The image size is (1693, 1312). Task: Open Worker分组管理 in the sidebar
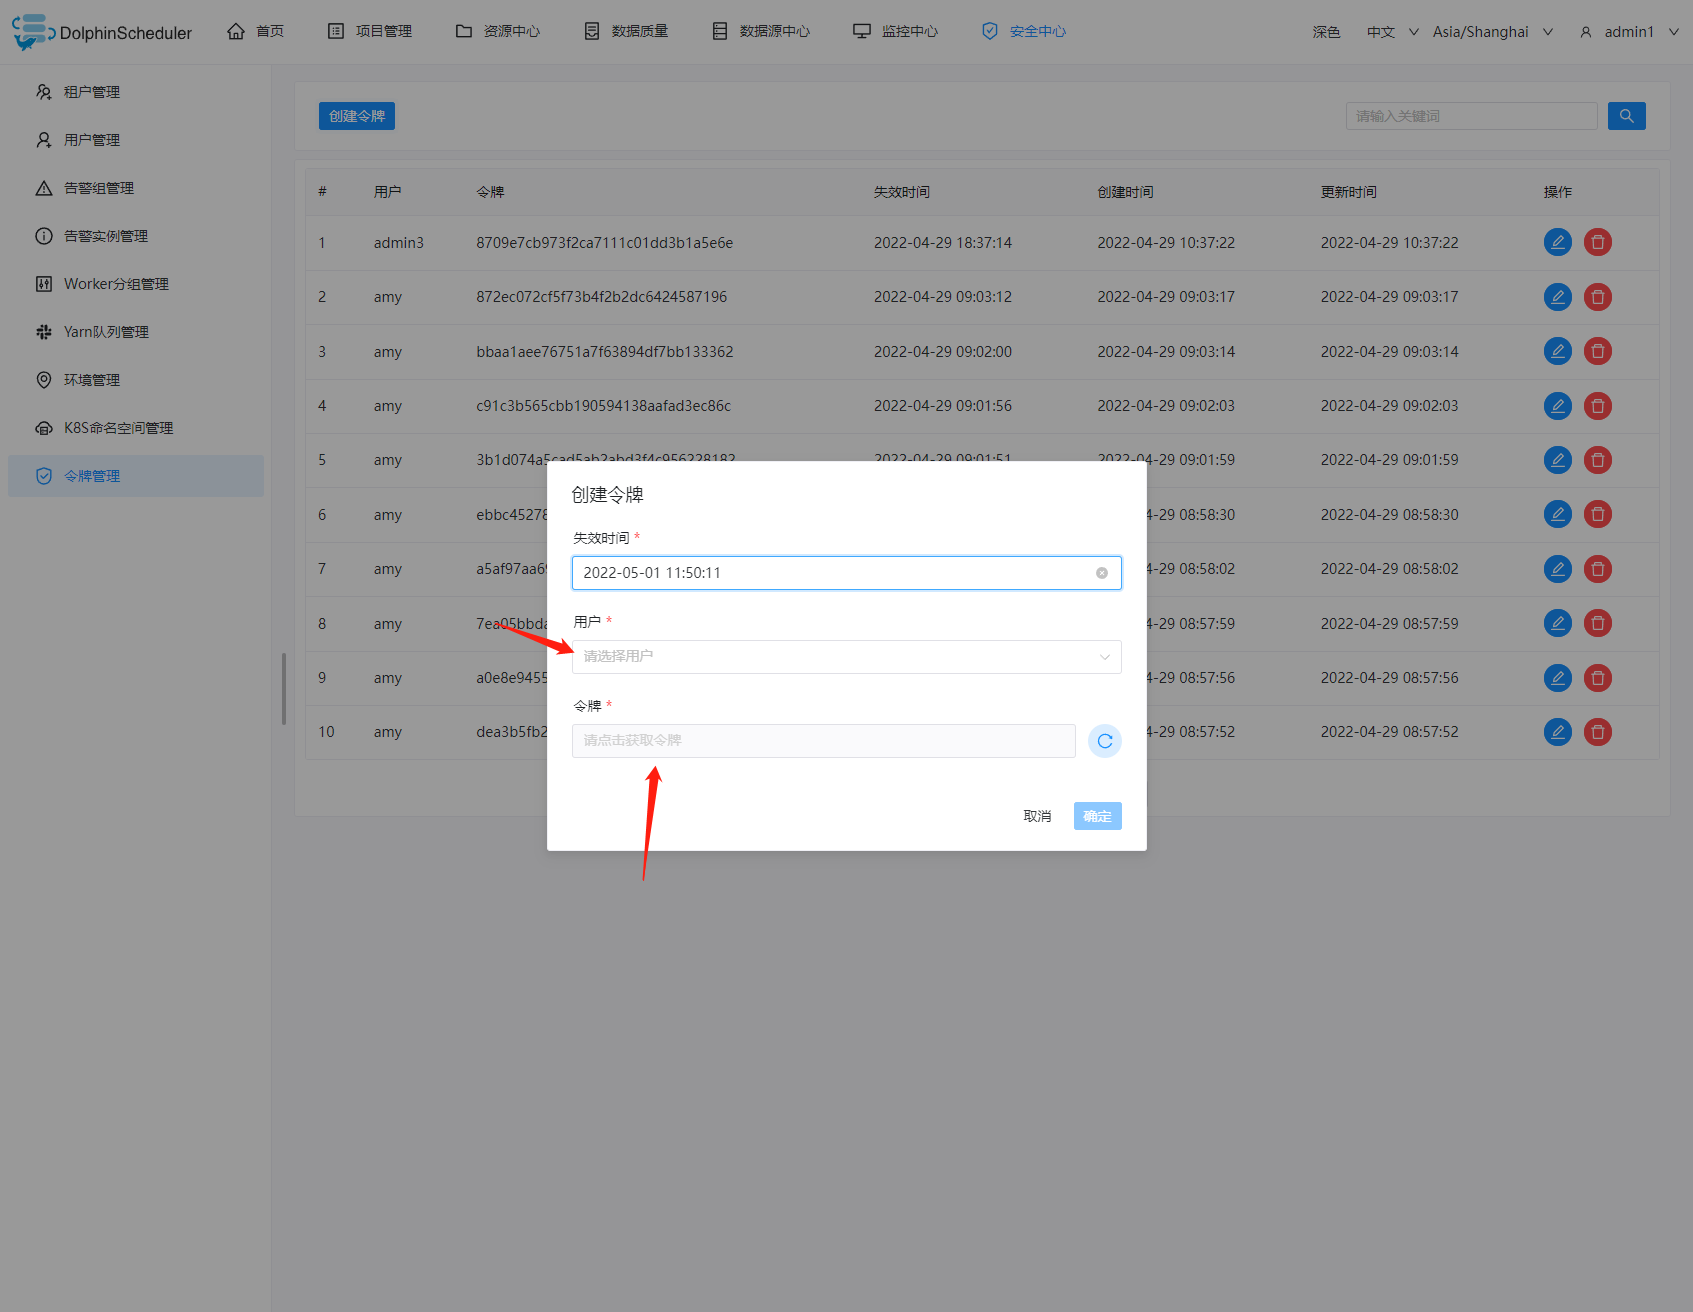coord(136,284)
